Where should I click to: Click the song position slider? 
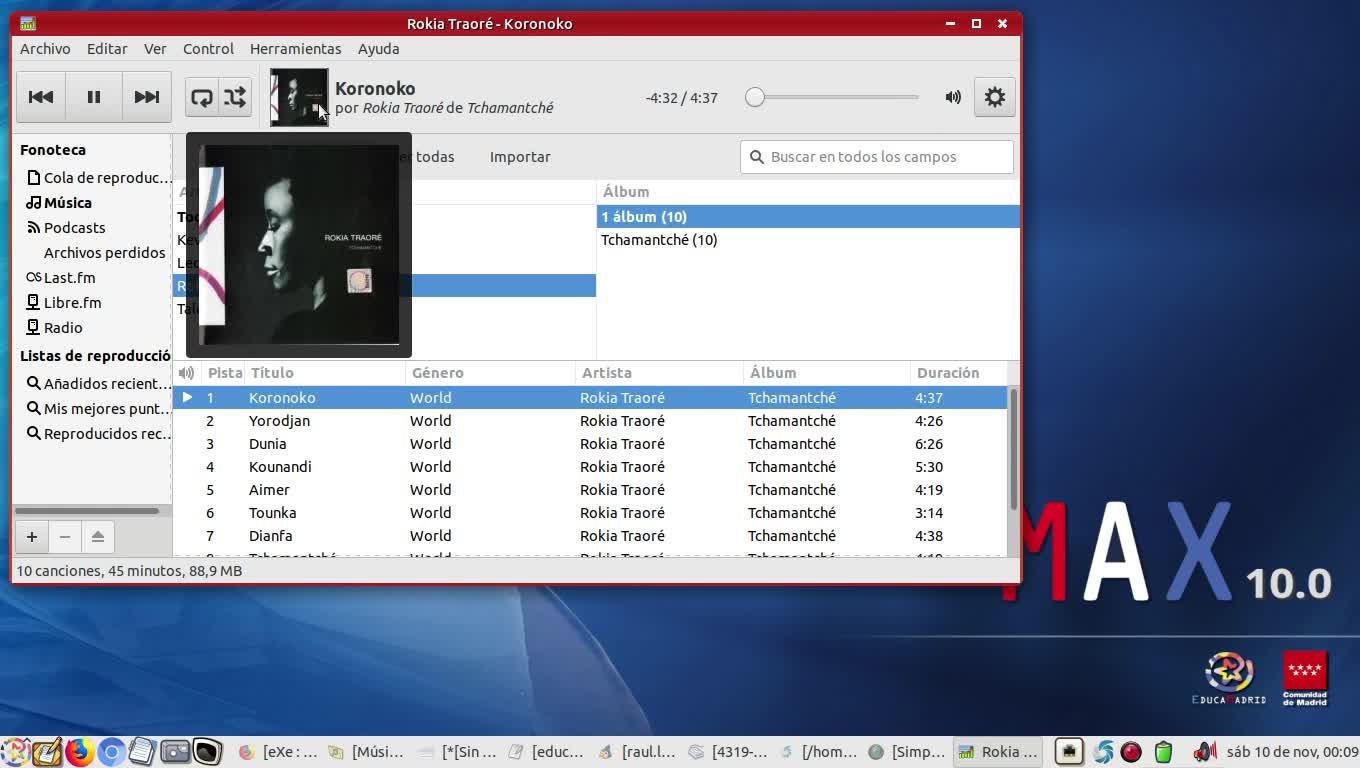835,97
